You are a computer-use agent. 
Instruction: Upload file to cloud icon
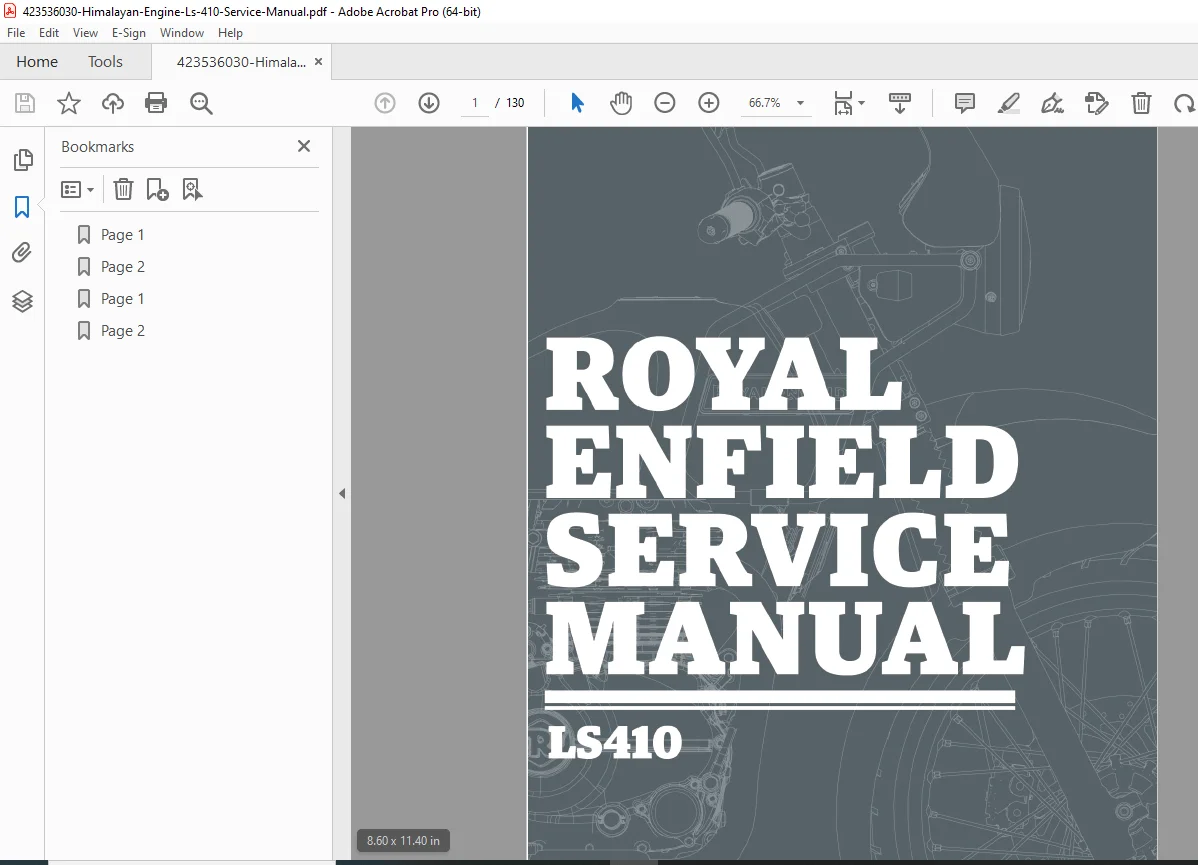pos(112,103)
